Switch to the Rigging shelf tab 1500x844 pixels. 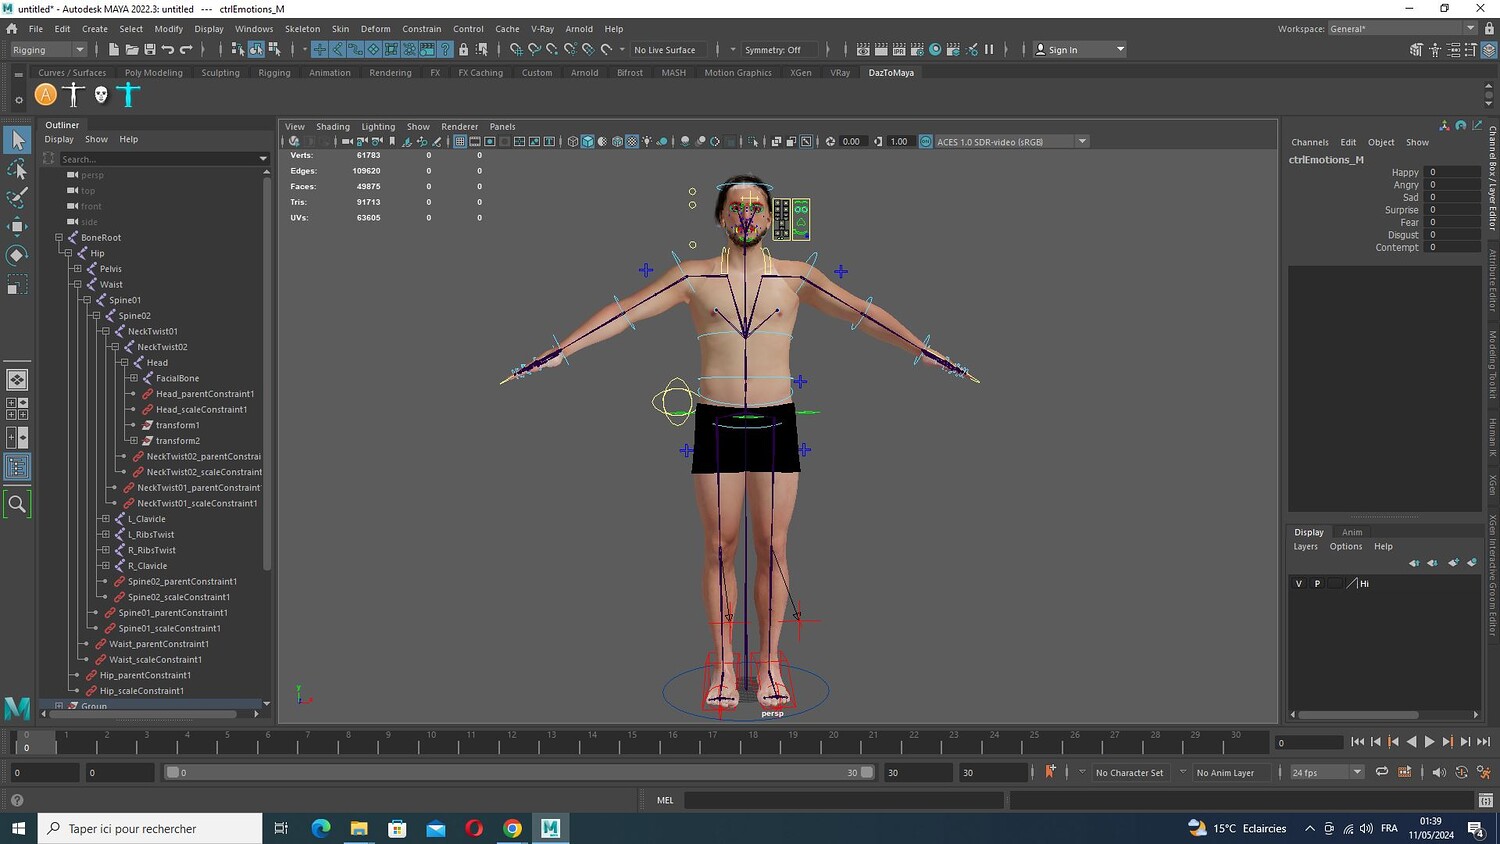click(274, 73)
